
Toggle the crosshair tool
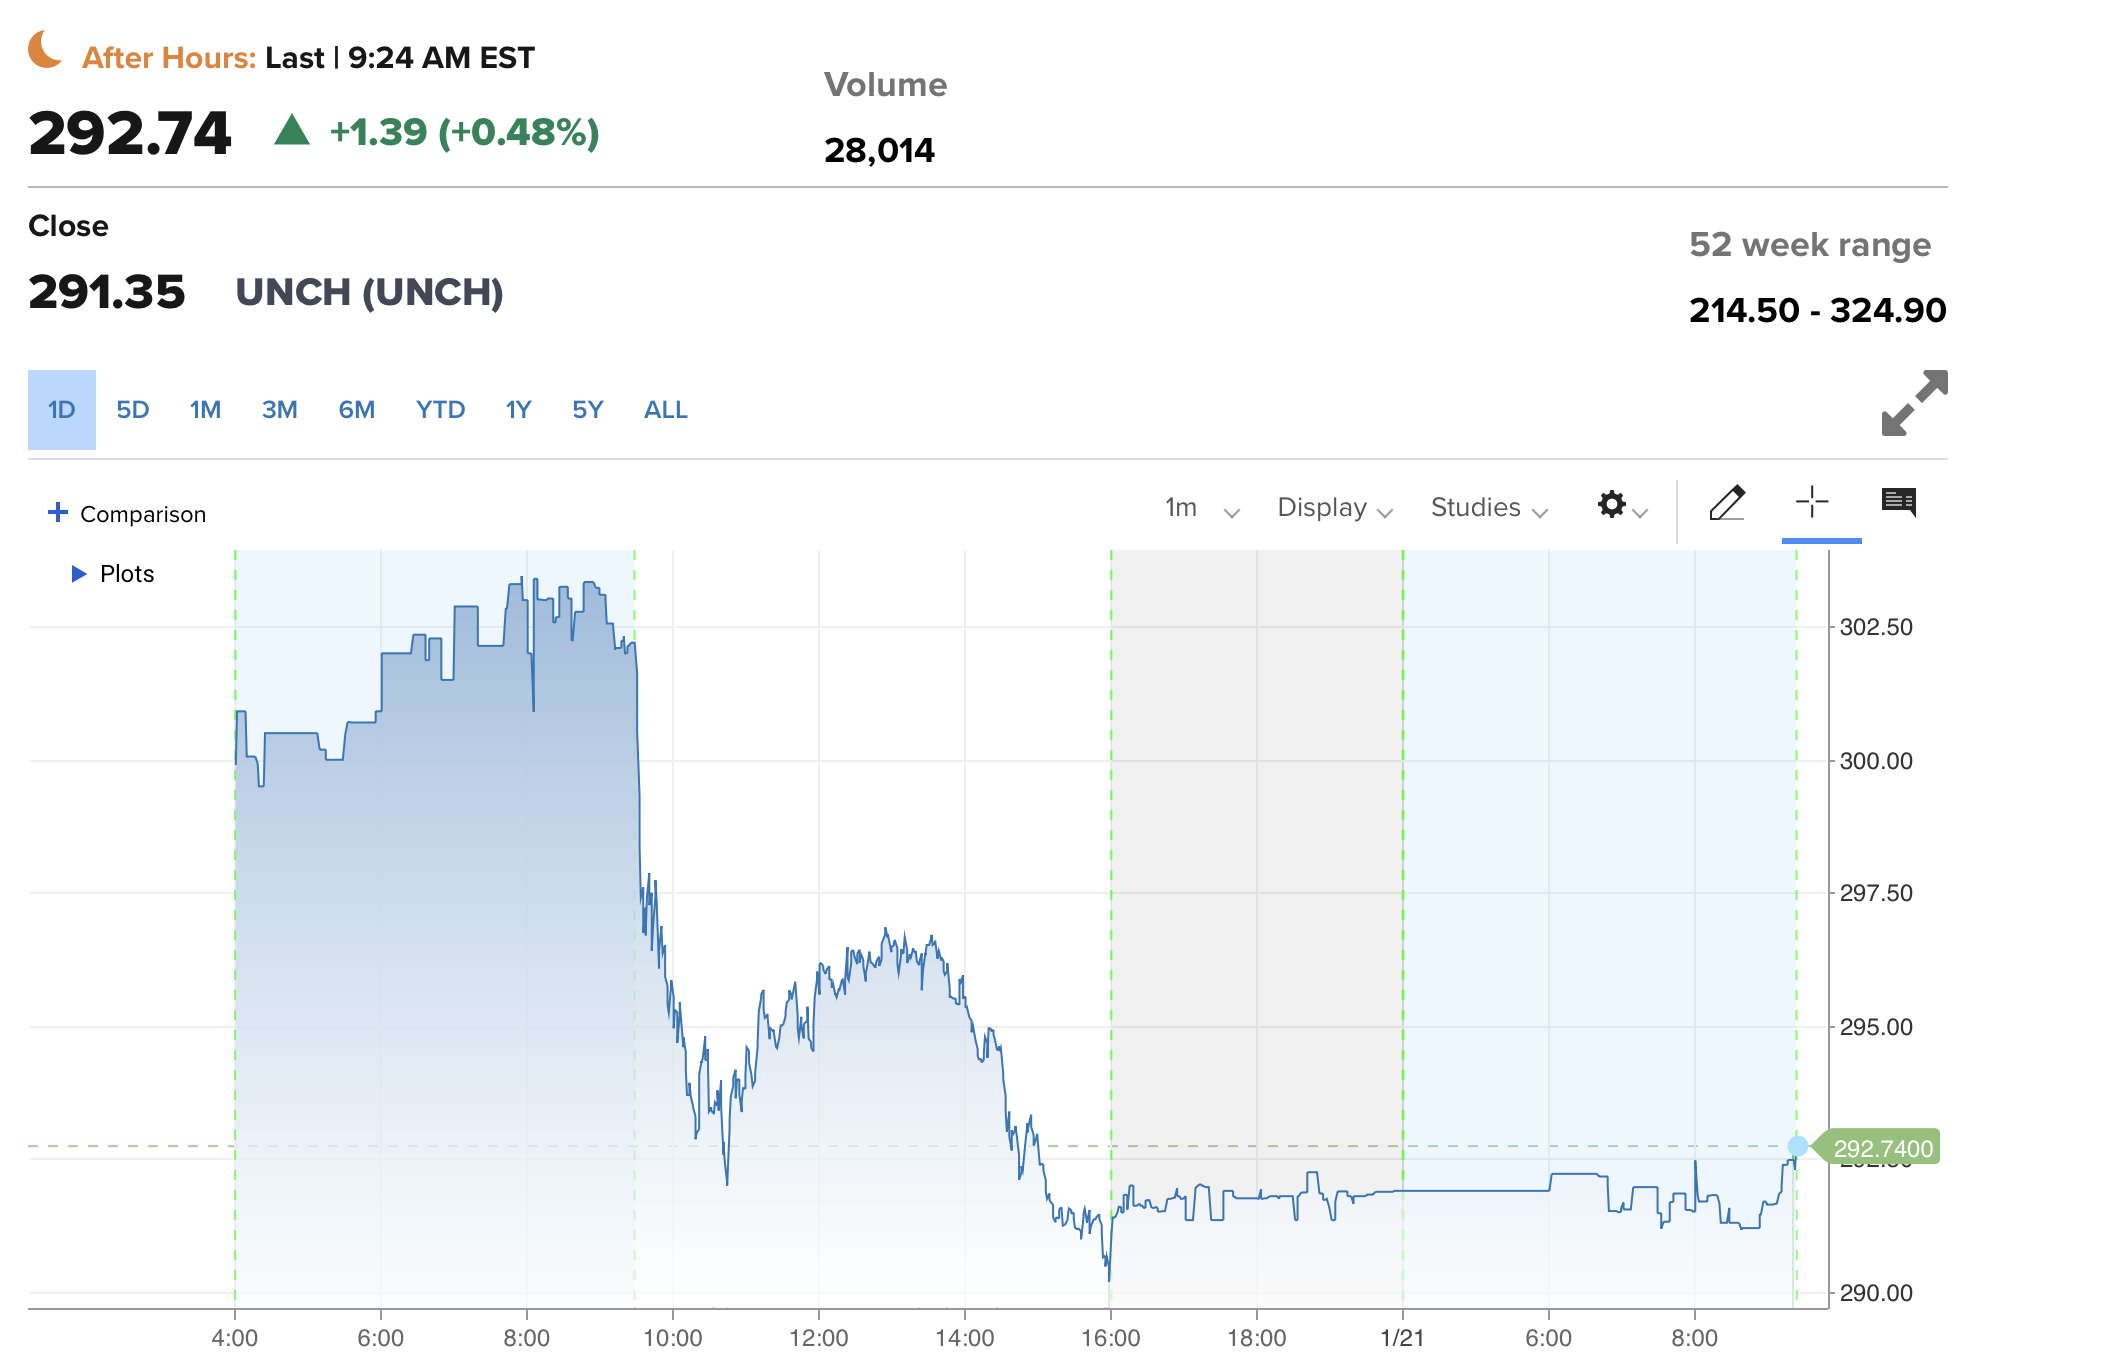[x=1812, y=502]
